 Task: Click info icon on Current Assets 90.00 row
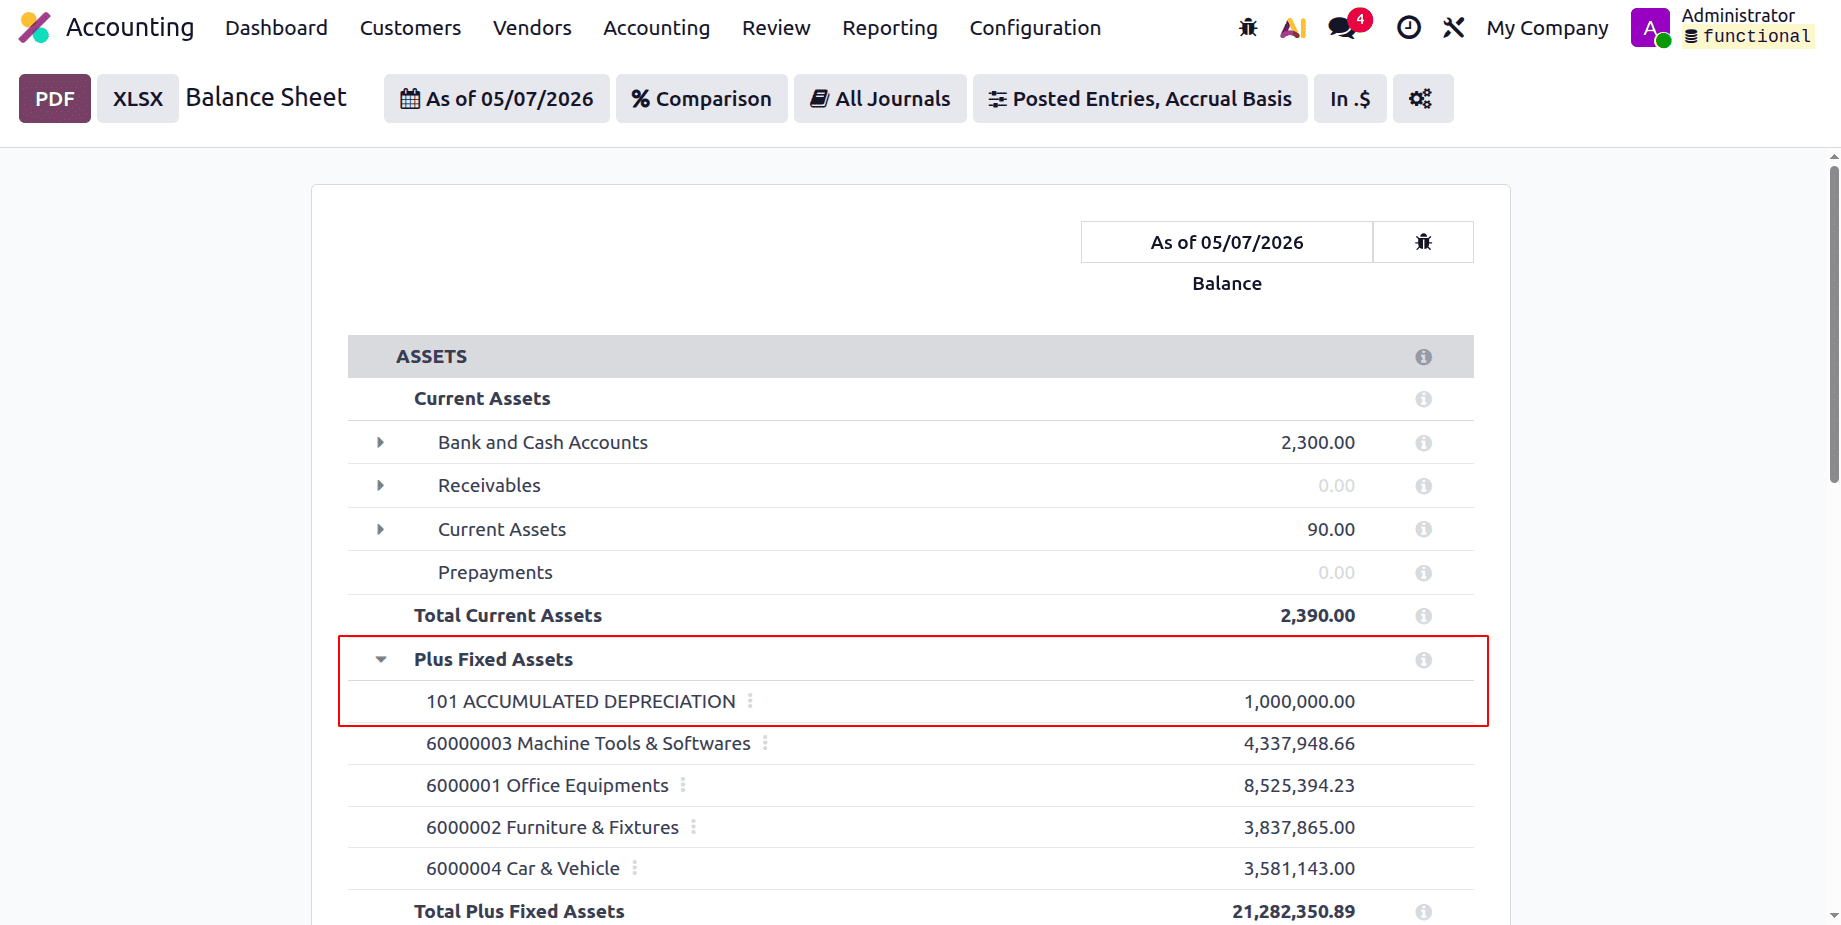point(1423,529)
